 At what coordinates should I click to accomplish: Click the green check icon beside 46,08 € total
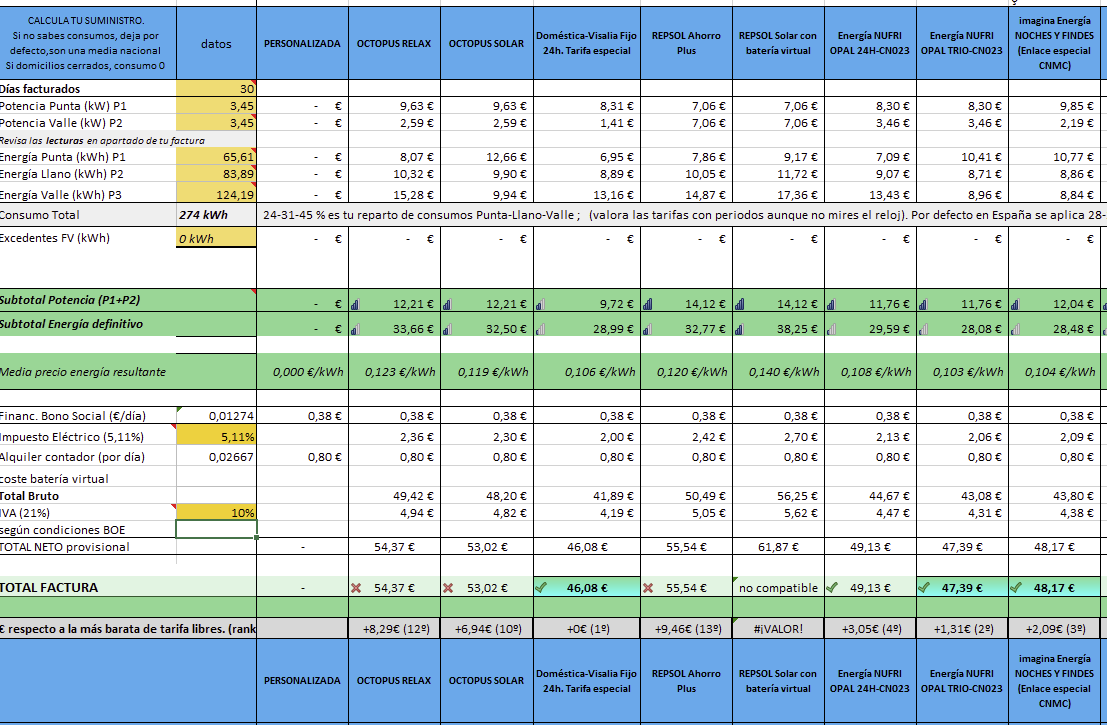[x=541, y=587]
